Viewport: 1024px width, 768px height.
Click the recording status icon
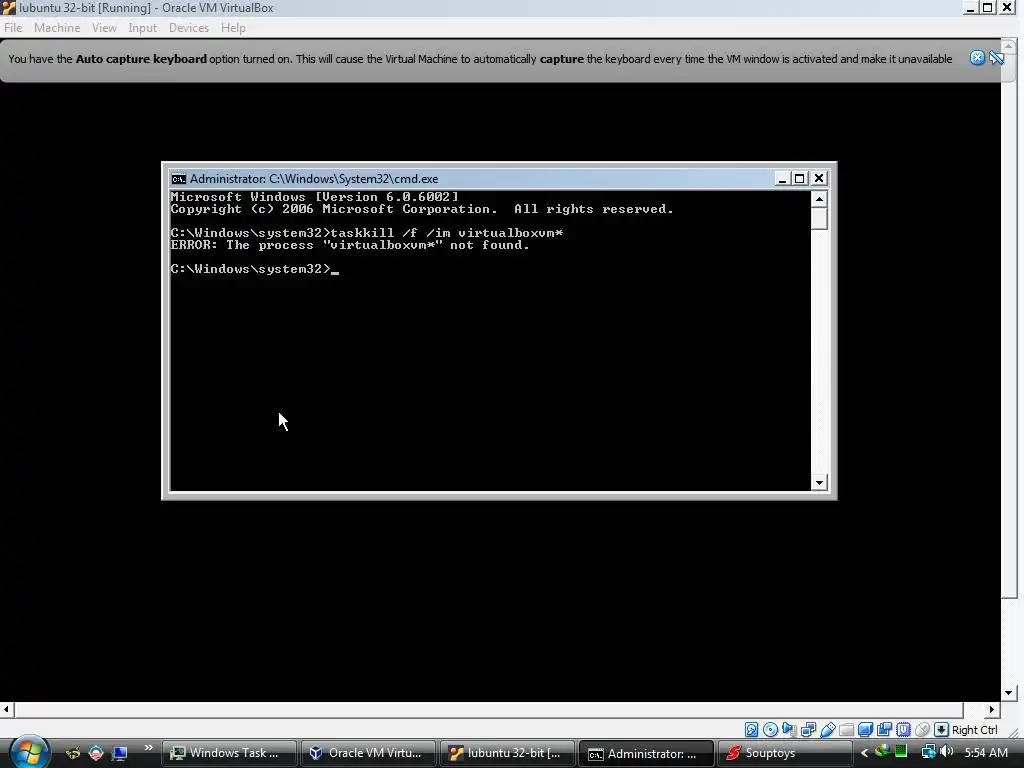click(884, 729)
